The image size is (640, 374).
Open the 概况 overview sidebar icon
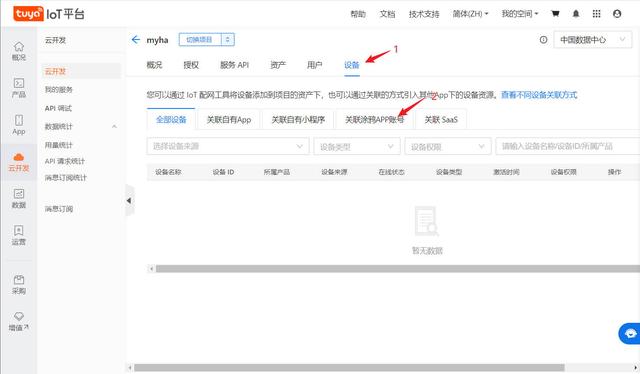pyautogui.click(x=19, y=51)
